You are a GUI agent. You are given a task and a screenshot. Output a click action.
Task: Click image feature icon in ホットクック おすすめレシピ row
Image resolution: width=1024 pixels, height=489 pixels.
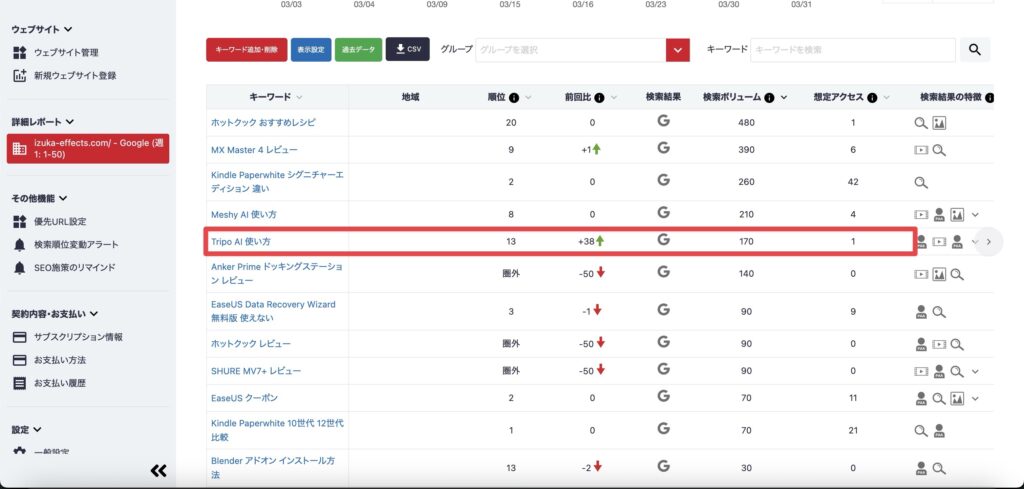(939, 123)
